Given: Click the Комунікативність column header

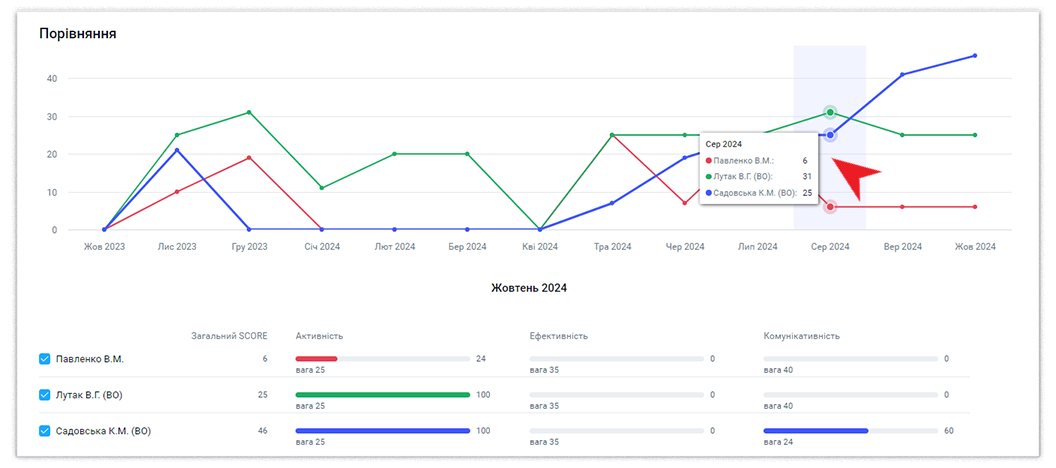Looking at the screenshot, I should pyautogui.click(x=801, y=337).
